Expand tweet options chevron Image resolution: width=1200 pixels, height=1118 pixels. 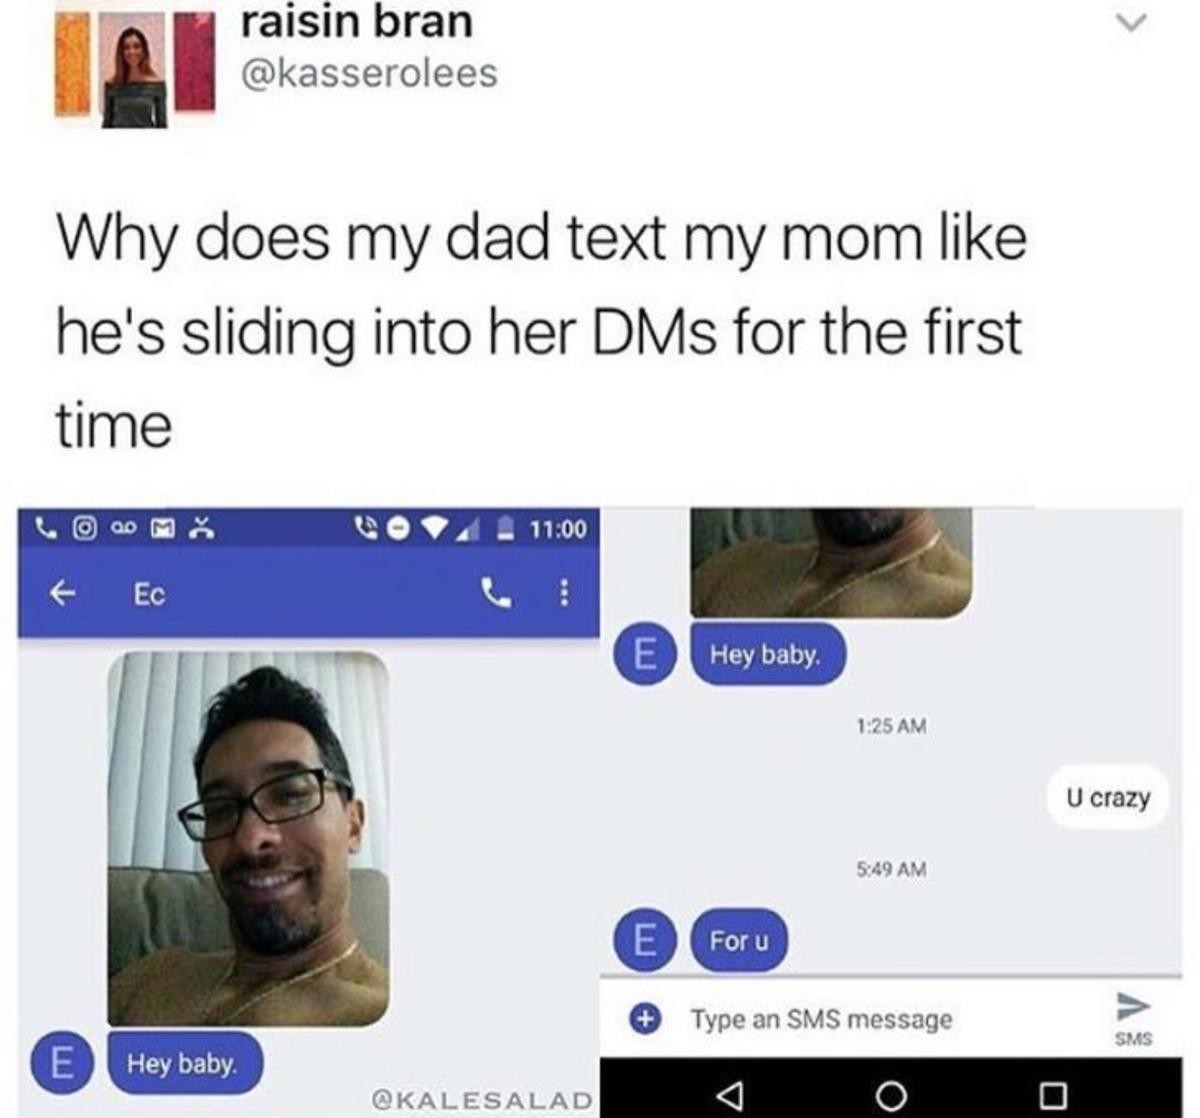pos(1130,22)
